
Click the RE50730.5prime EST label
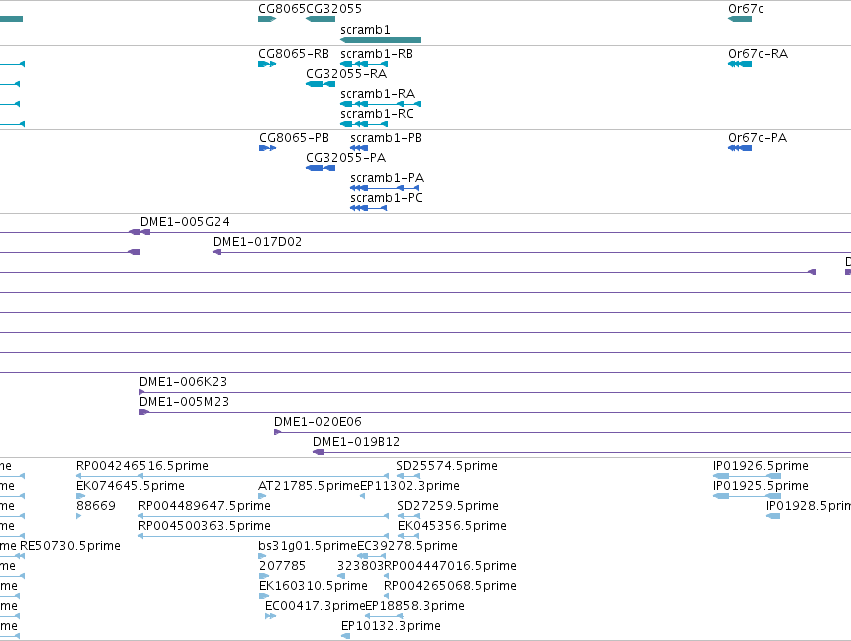click(x=71, y=545)
